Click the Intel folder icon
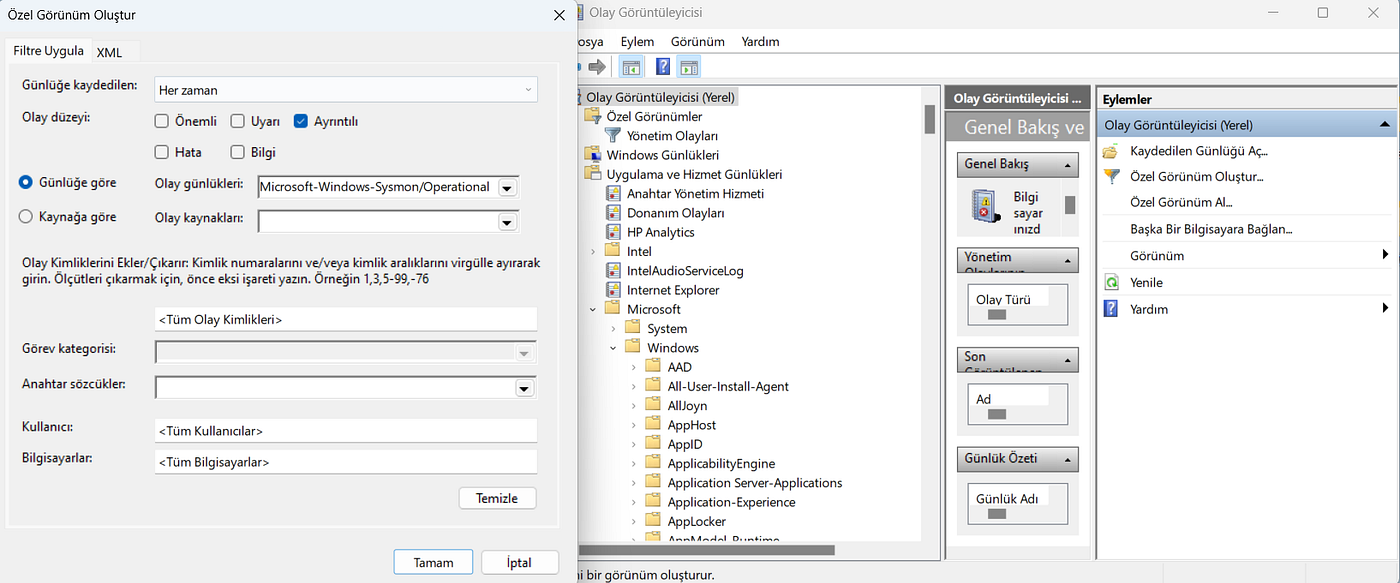 coord(613,251)
